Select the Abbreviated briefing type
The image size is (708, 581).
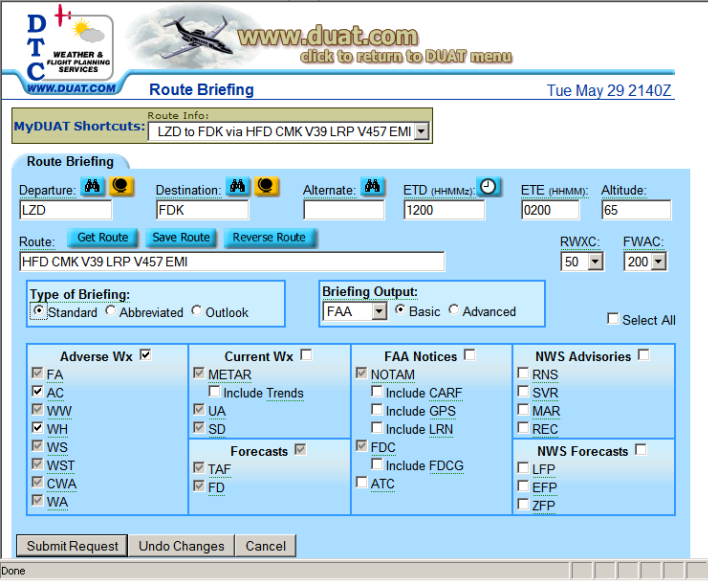pos(111,311)
